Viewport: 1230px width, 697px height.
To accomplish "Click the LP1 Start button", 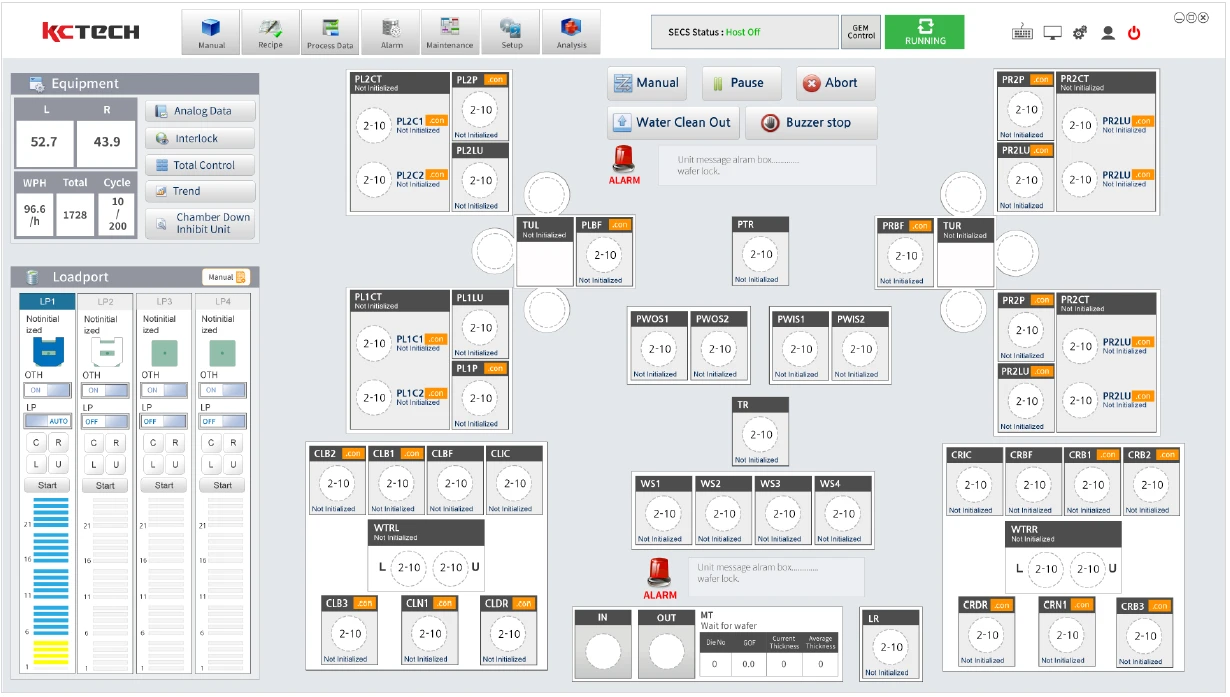I will click(47, 485).
